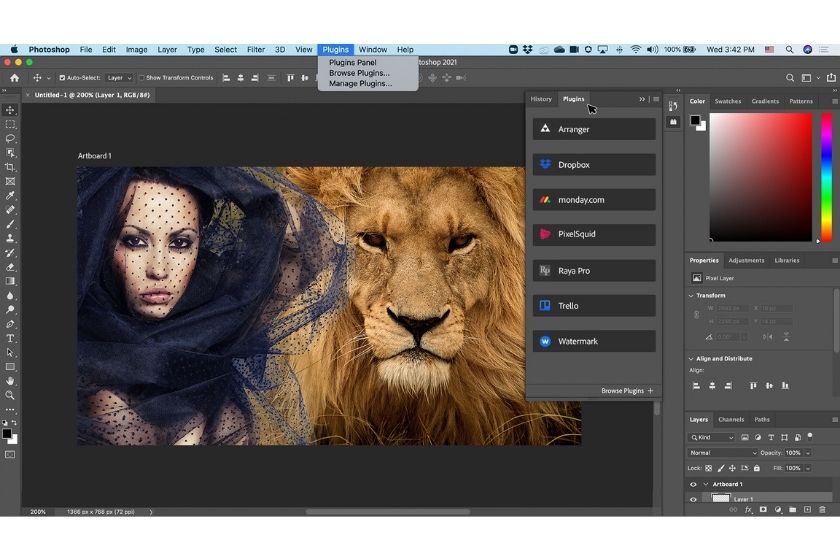Click the Home icon in options bar
The image size is (840, 560).
[x=14, y=77]
